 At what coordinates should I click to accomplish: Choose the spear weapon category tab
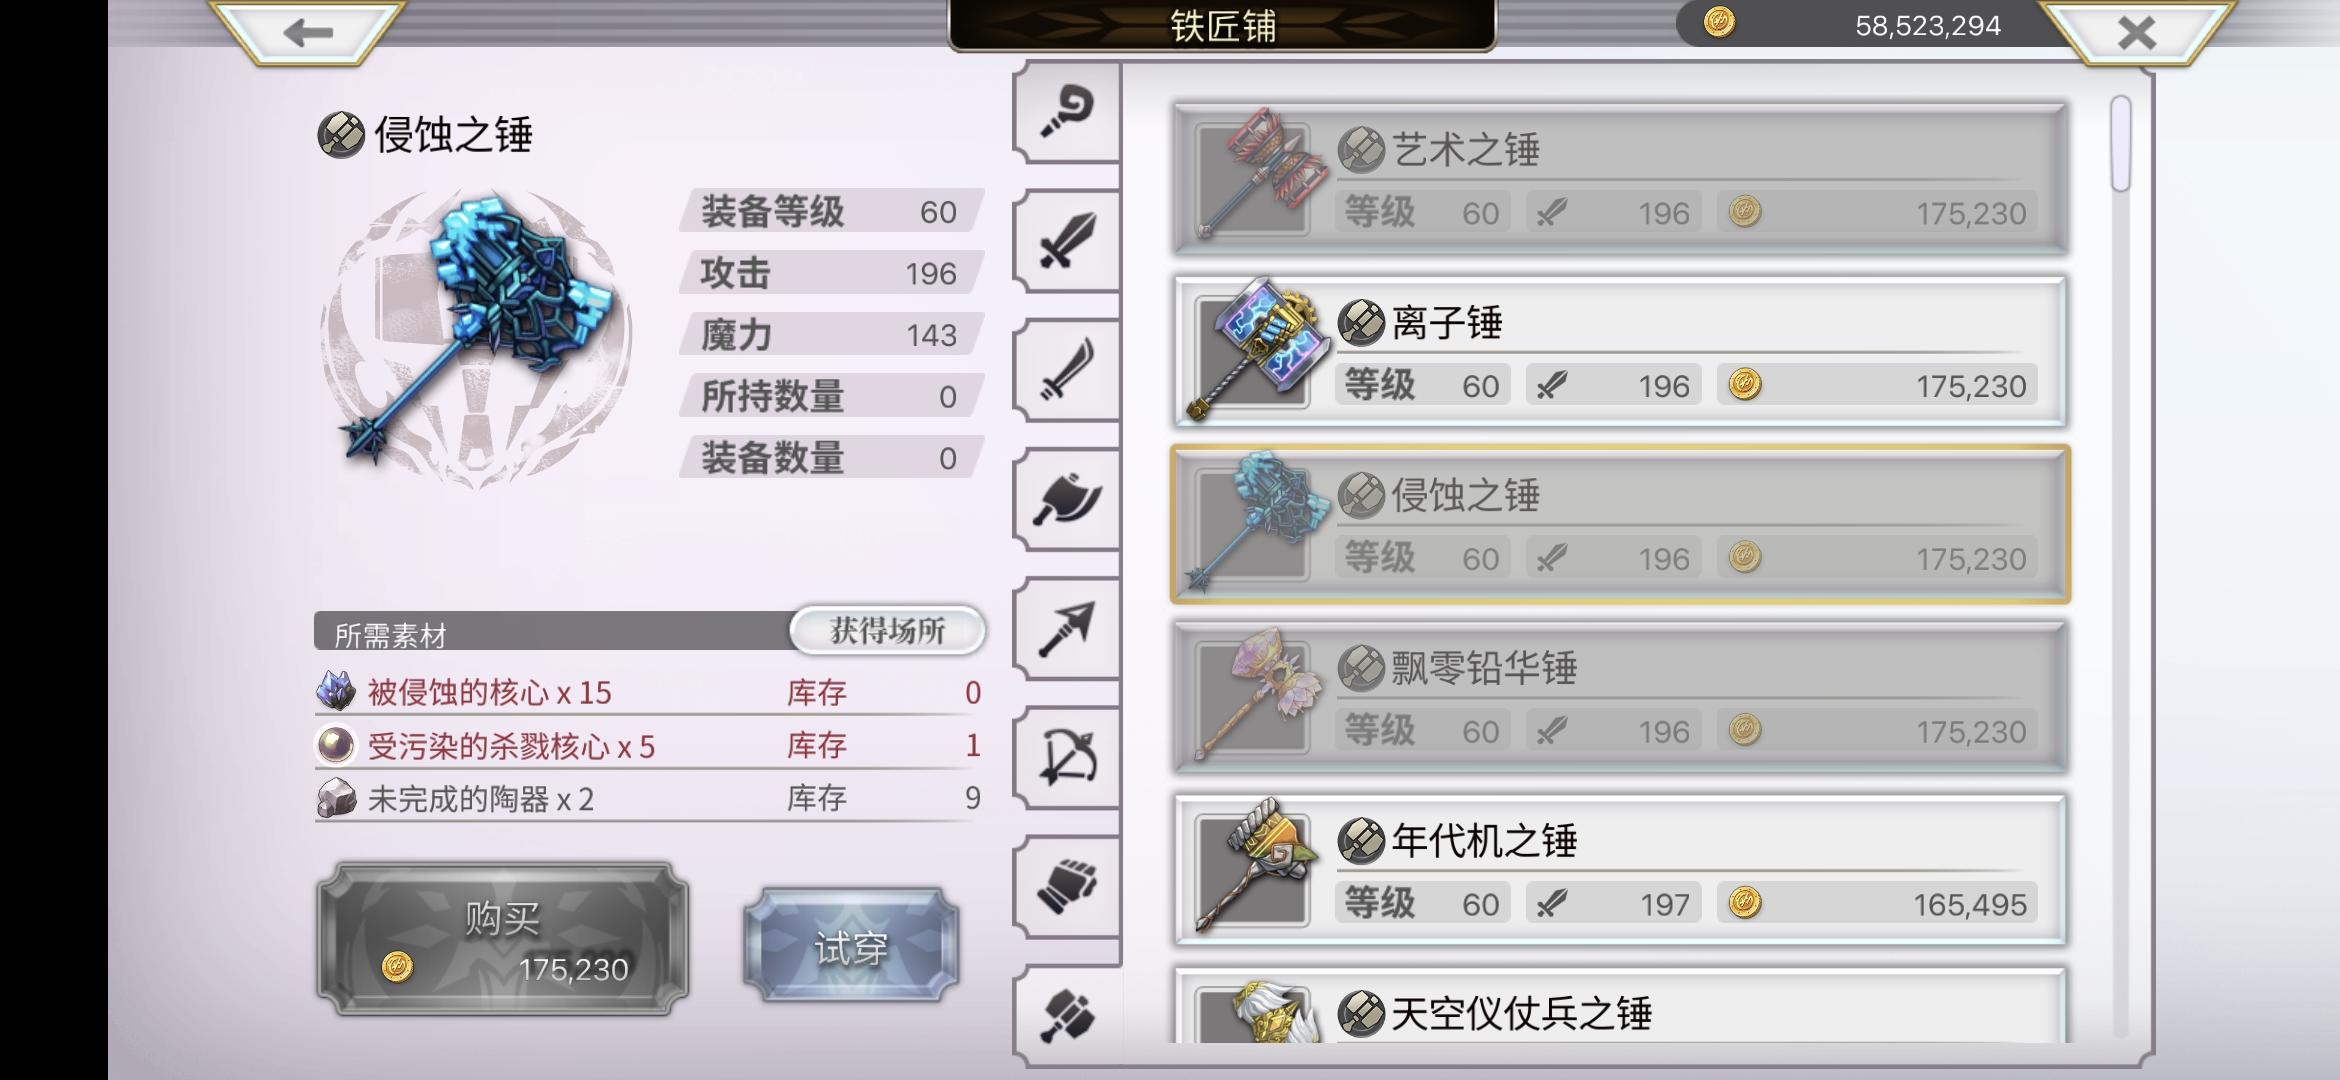point(1067,628)
